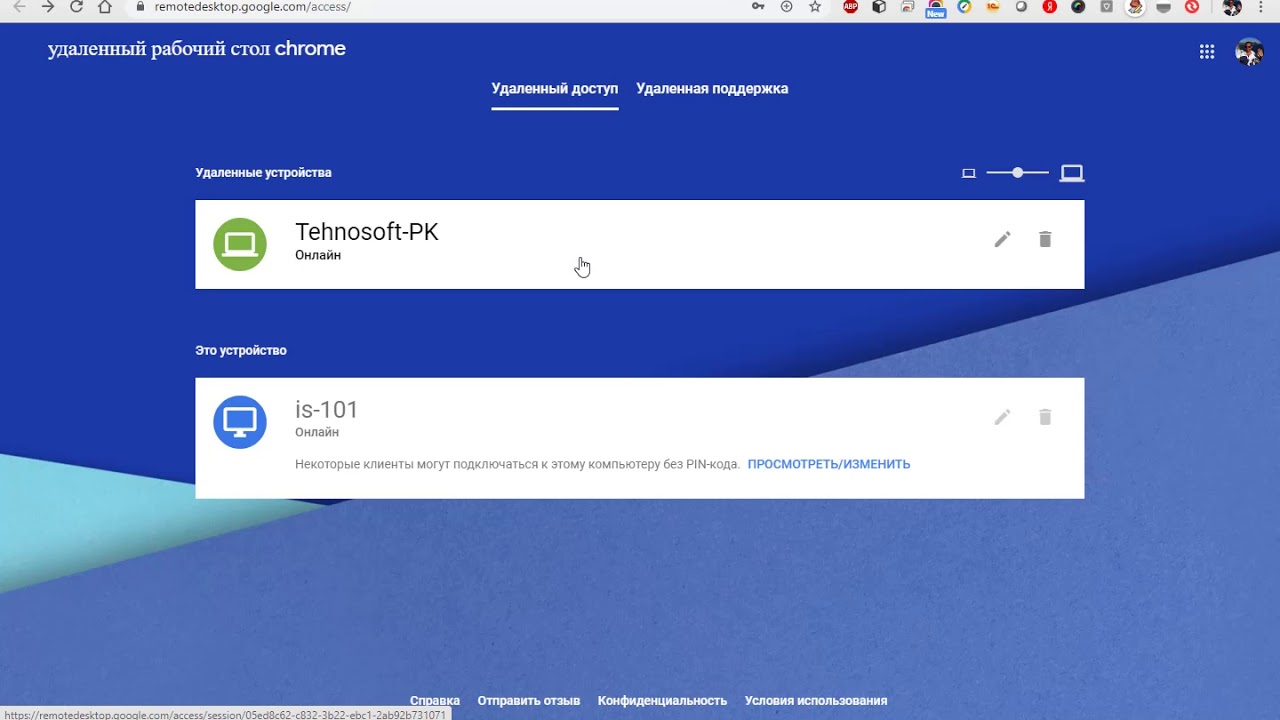Edit the is-101 device name (pencil)

(x=1002, y=417)
